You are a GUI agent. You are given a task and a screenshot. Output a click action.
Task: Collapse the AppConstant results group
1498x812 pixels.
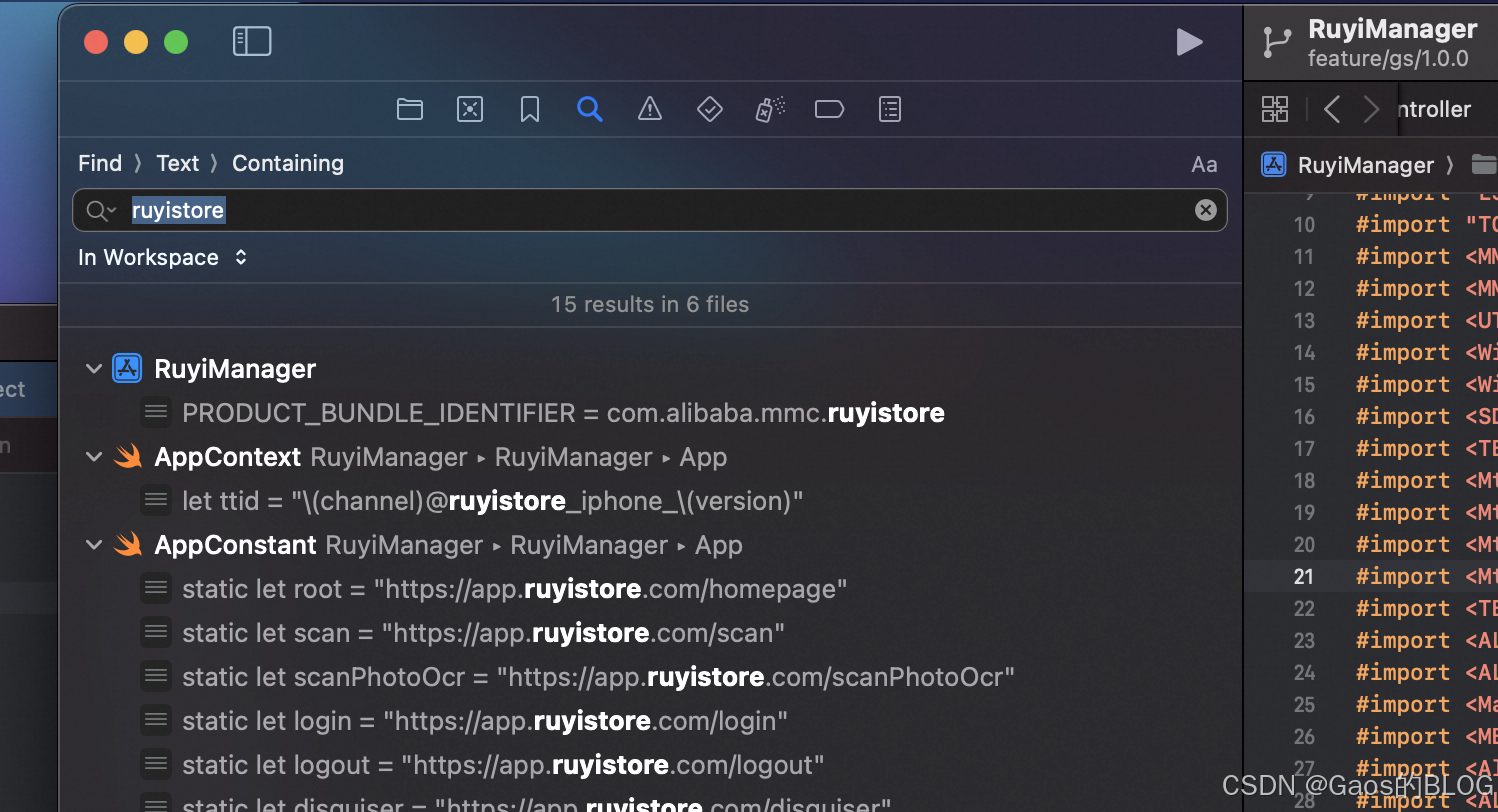pos(94,545)
